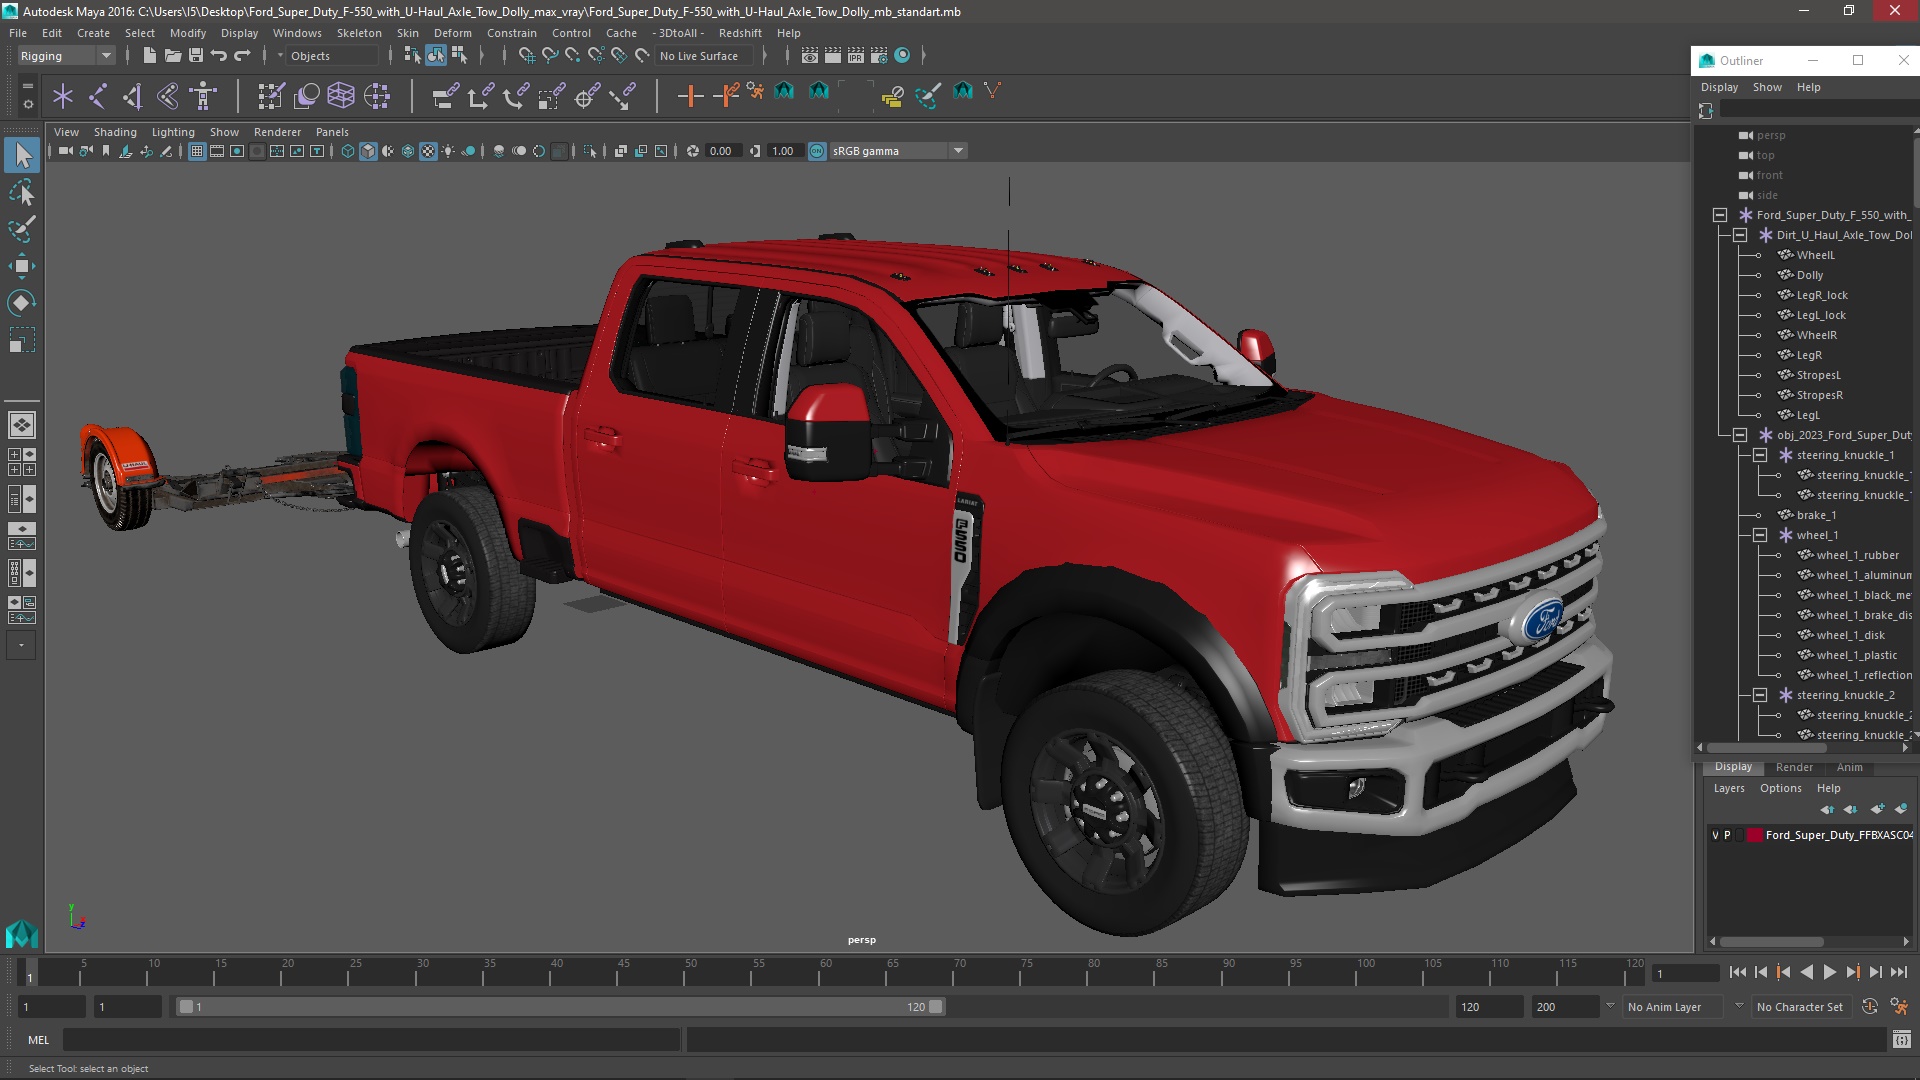
Task: Save the current scene
Action: pyautogui.click(x=196, y=56)
